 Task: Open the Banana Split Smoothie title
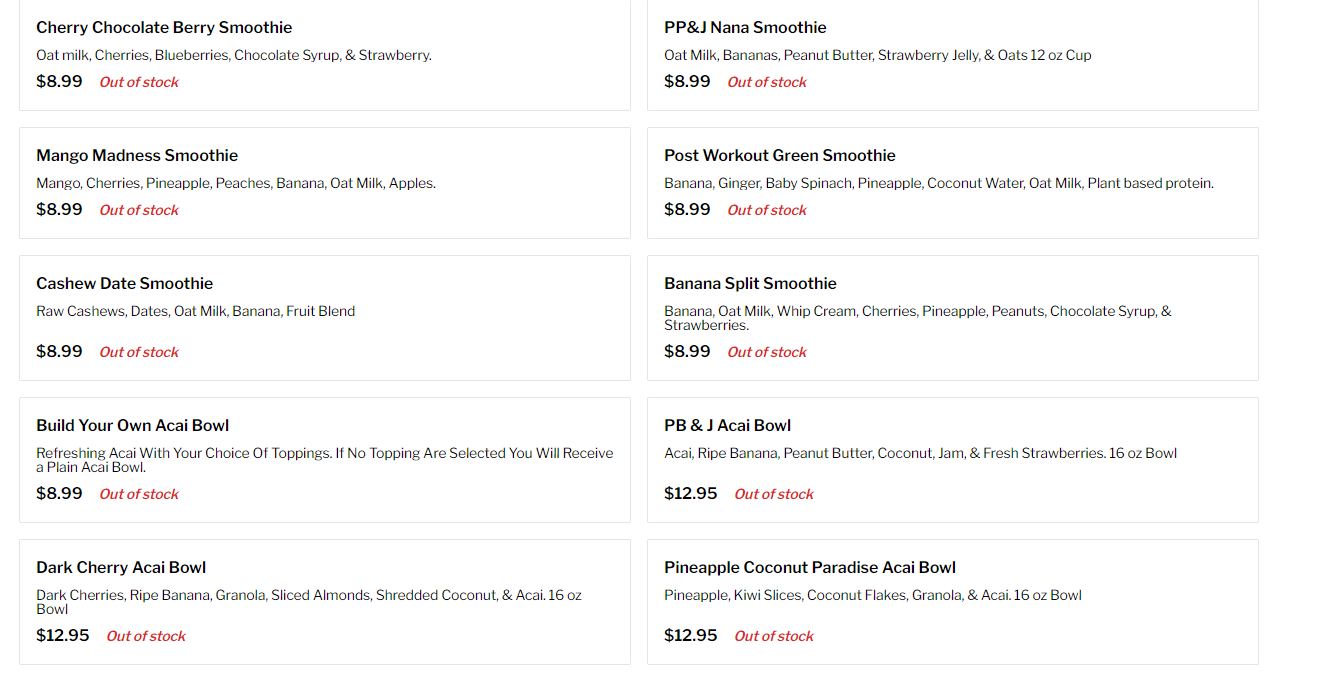click(x=750, y=284)
